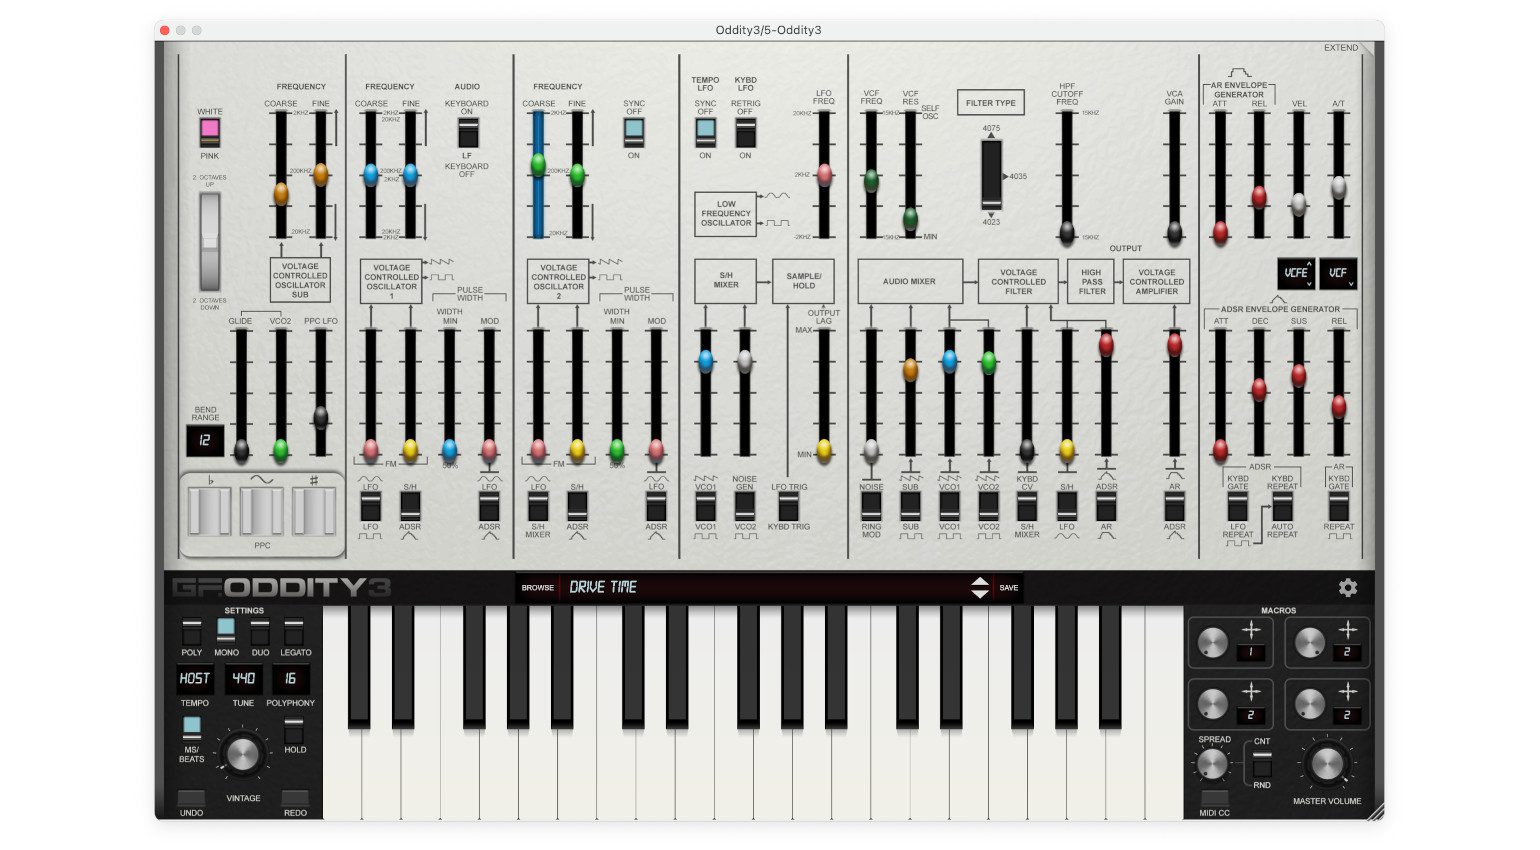Tap the PPC sharp (#) pad
1540x850 pixels.
[x=313, y=511]
